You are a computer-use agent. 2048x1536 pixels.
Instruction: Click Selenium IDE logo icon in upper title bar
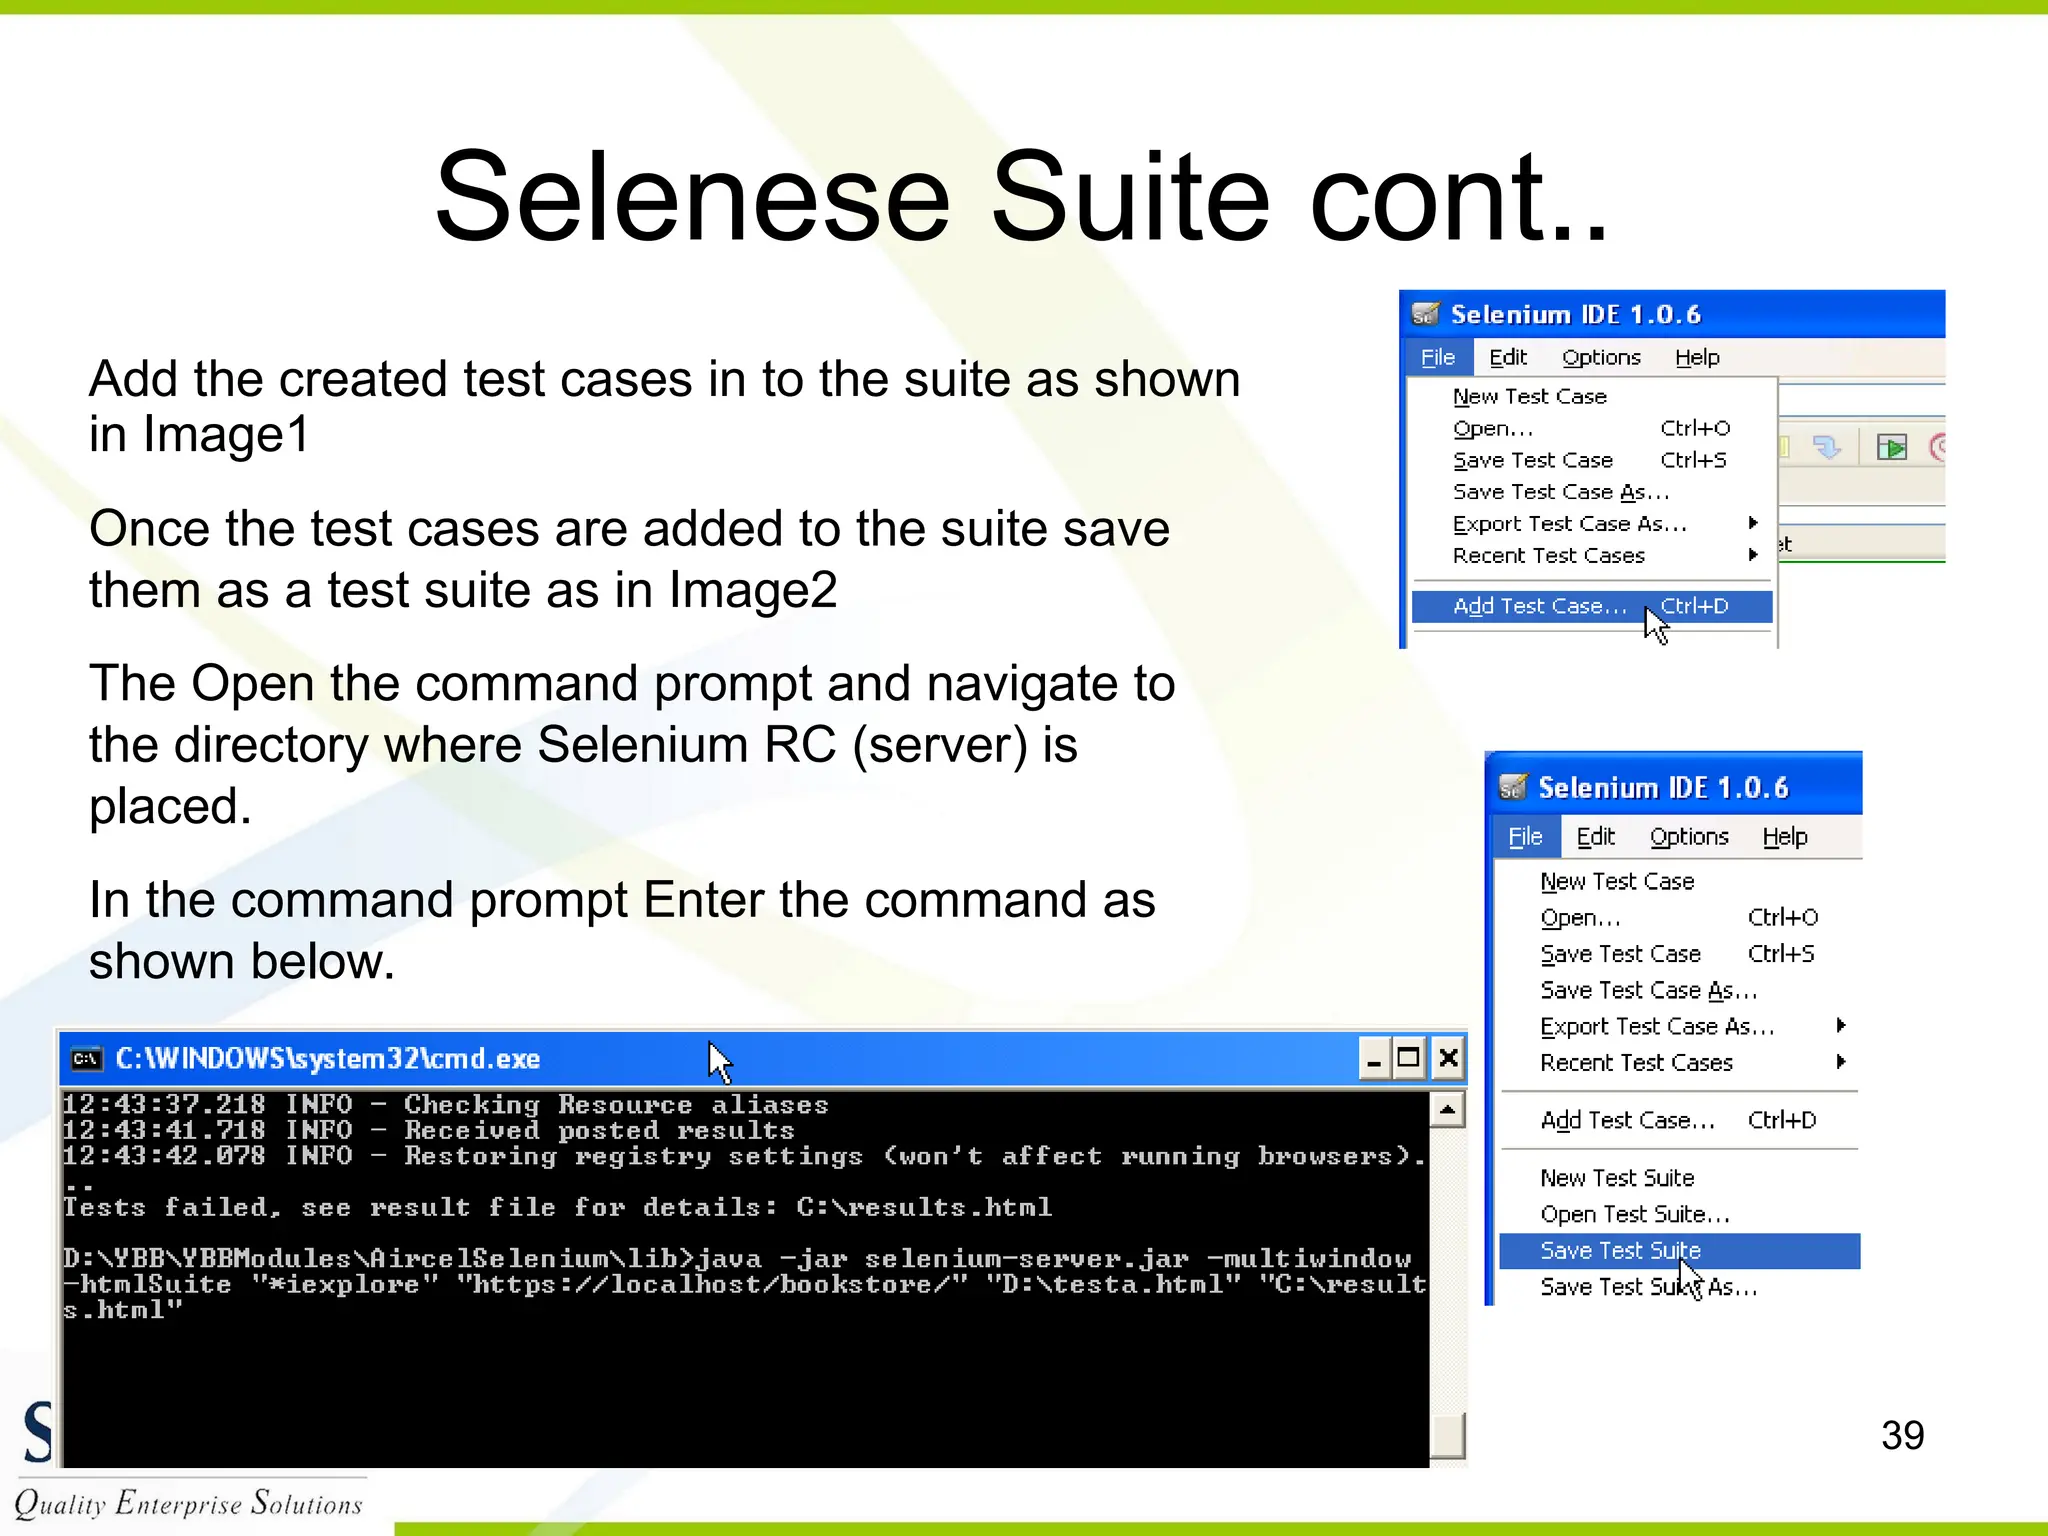coord(1425,314)
